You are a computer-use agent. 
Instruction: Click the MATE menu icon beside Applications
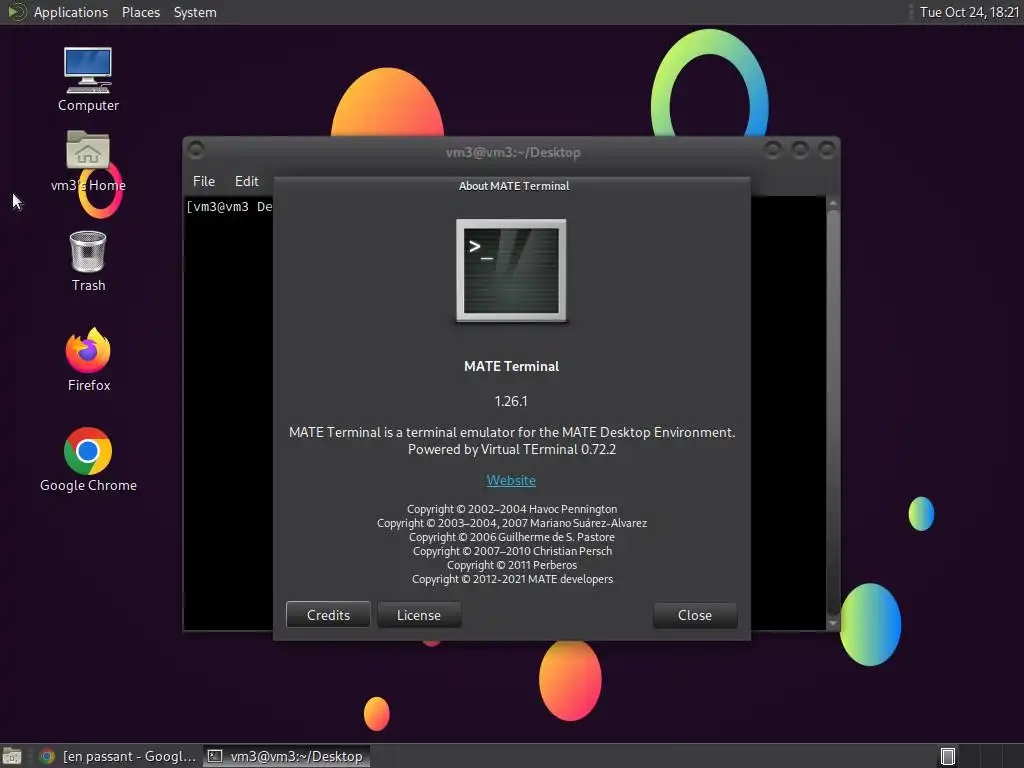(x=16, y=12)
